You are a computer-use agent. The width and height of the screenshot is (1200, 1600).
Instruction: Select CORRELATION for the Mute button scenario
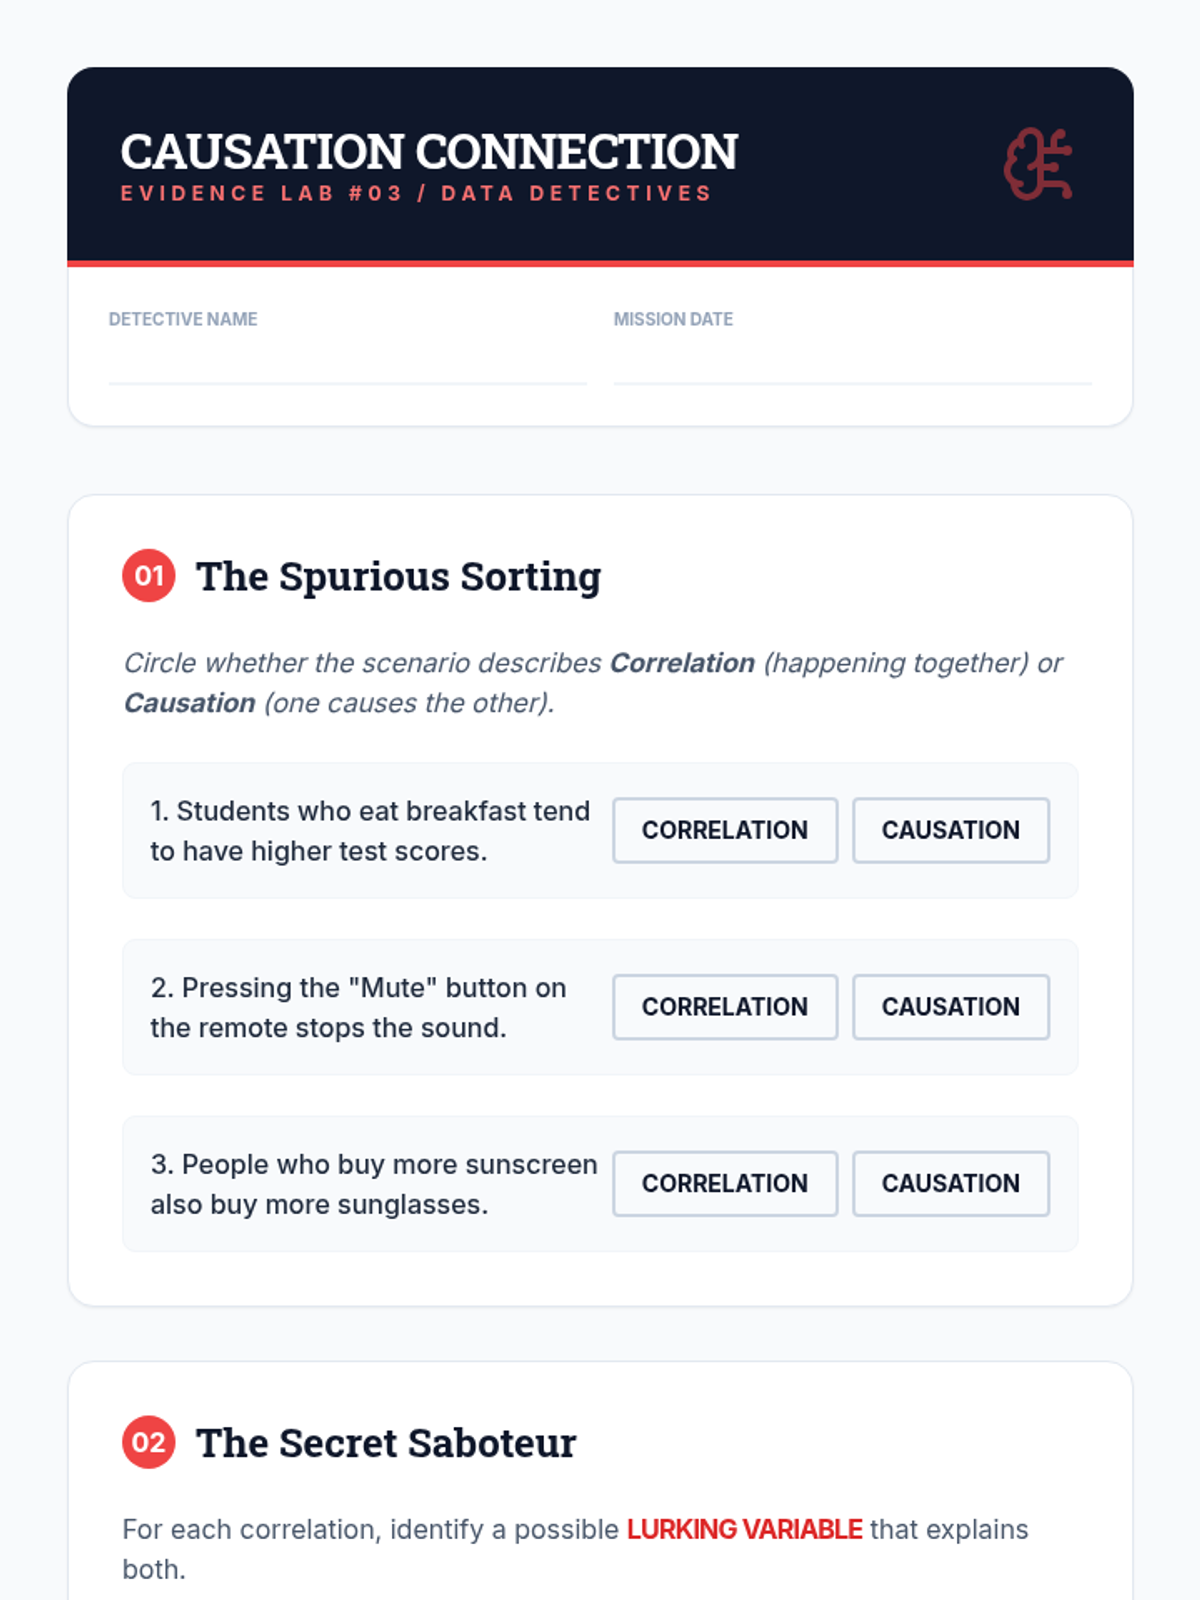coord(725,1007)
